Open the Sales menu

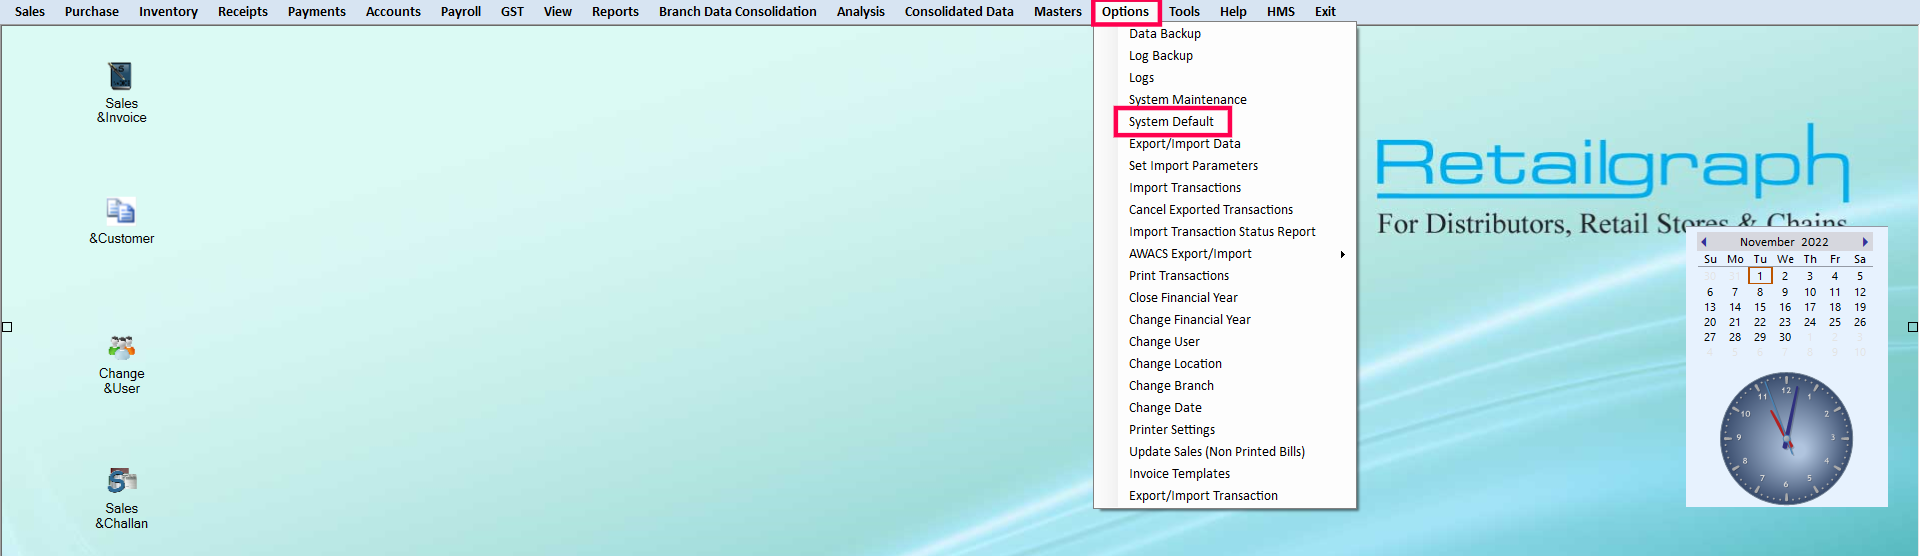[x=30, y=12]
